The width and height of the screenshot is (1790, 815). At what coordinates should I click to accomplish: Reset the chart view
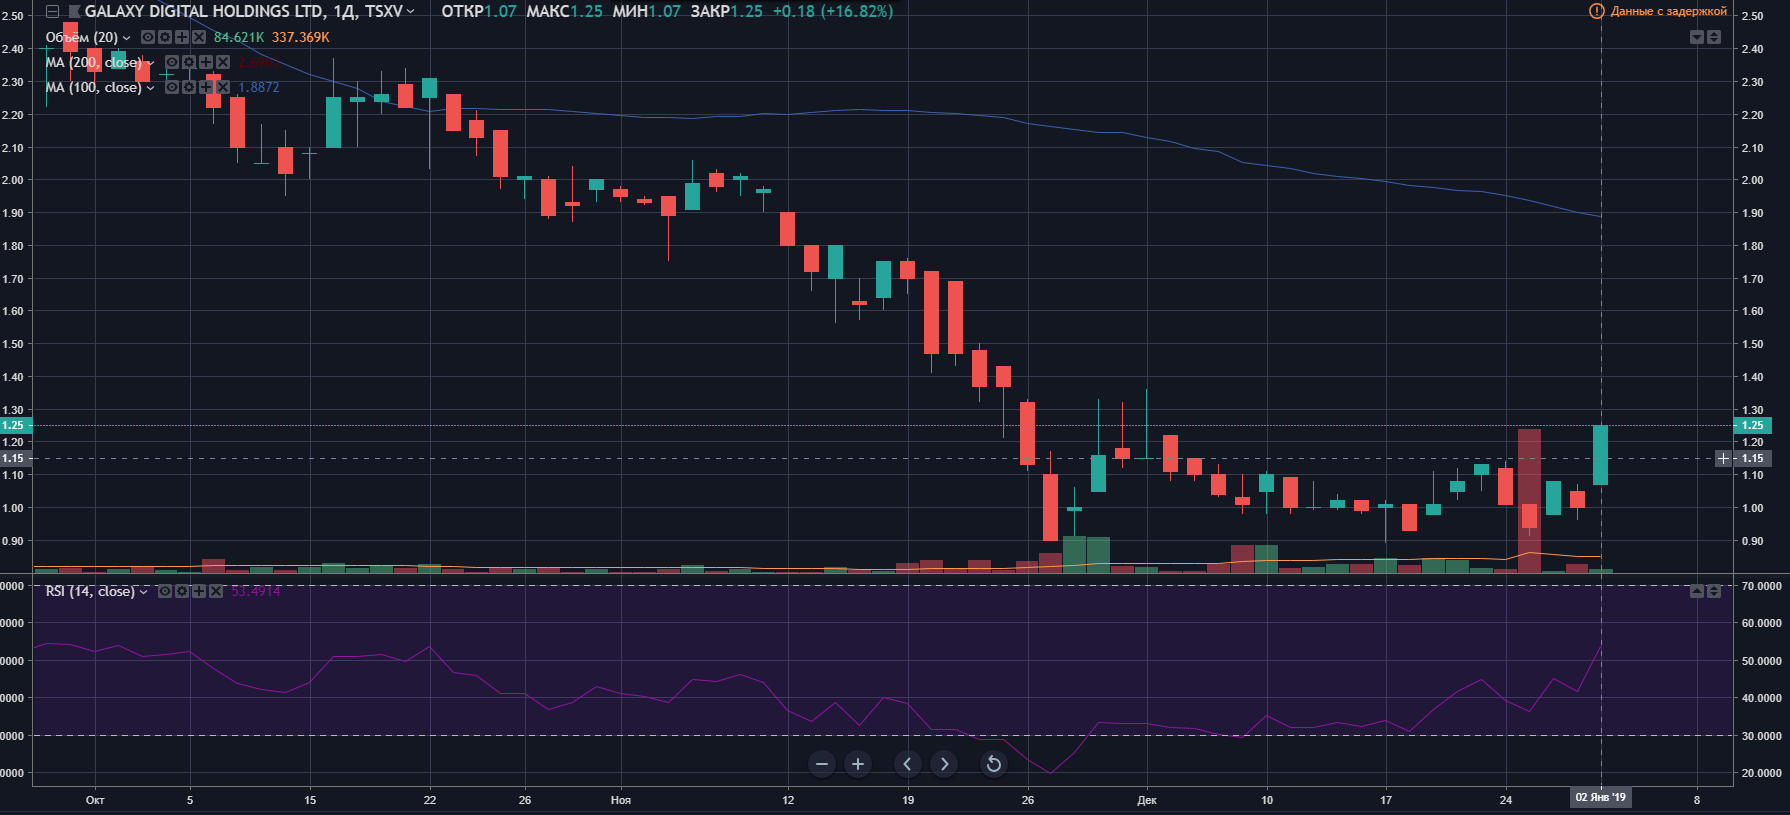click(993, 764)
